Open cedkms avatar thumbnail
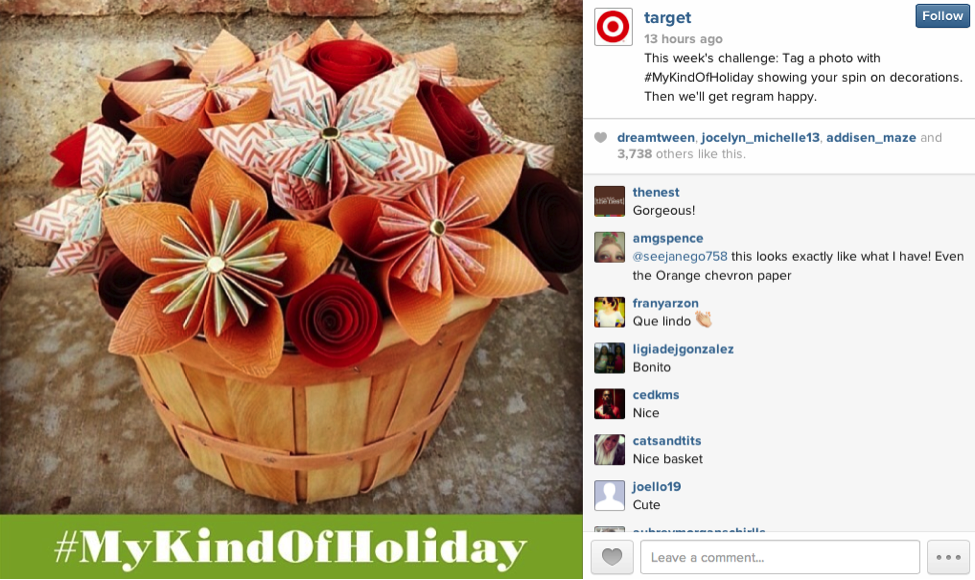The image size is (975, 580). (x=609, y=403)
